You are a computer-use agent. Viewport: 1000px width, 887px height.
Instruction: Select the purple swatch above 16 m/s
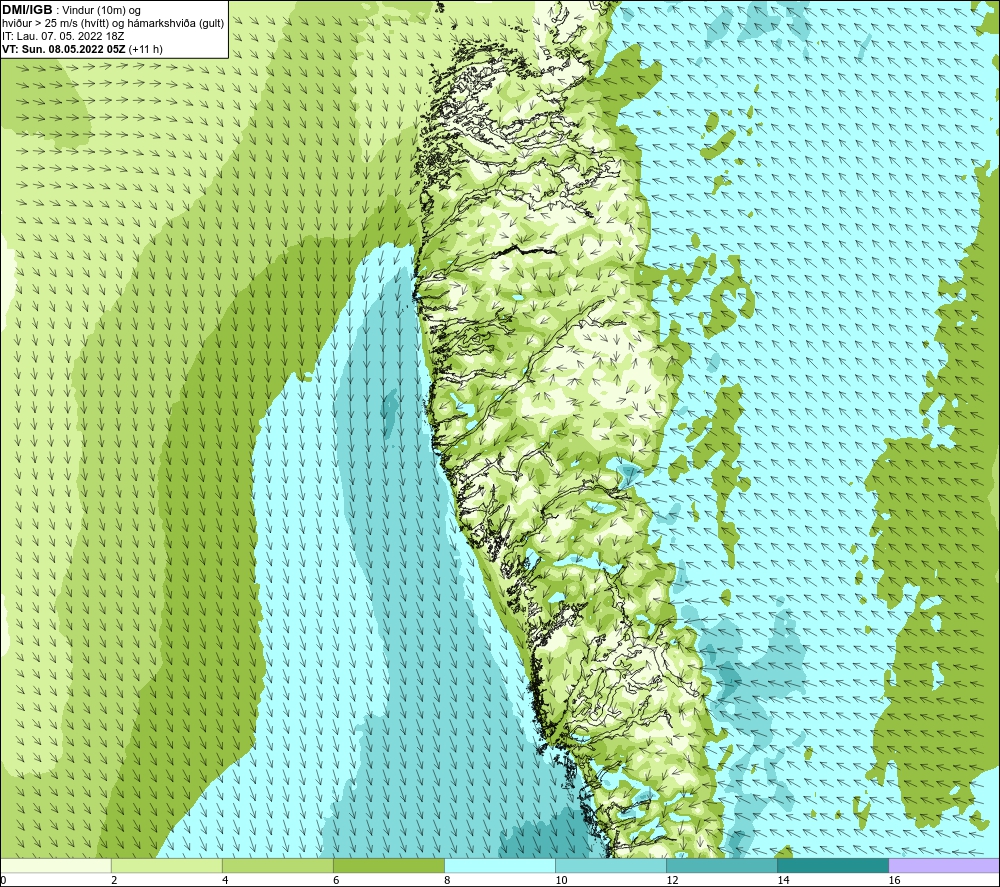pos(944,865)
